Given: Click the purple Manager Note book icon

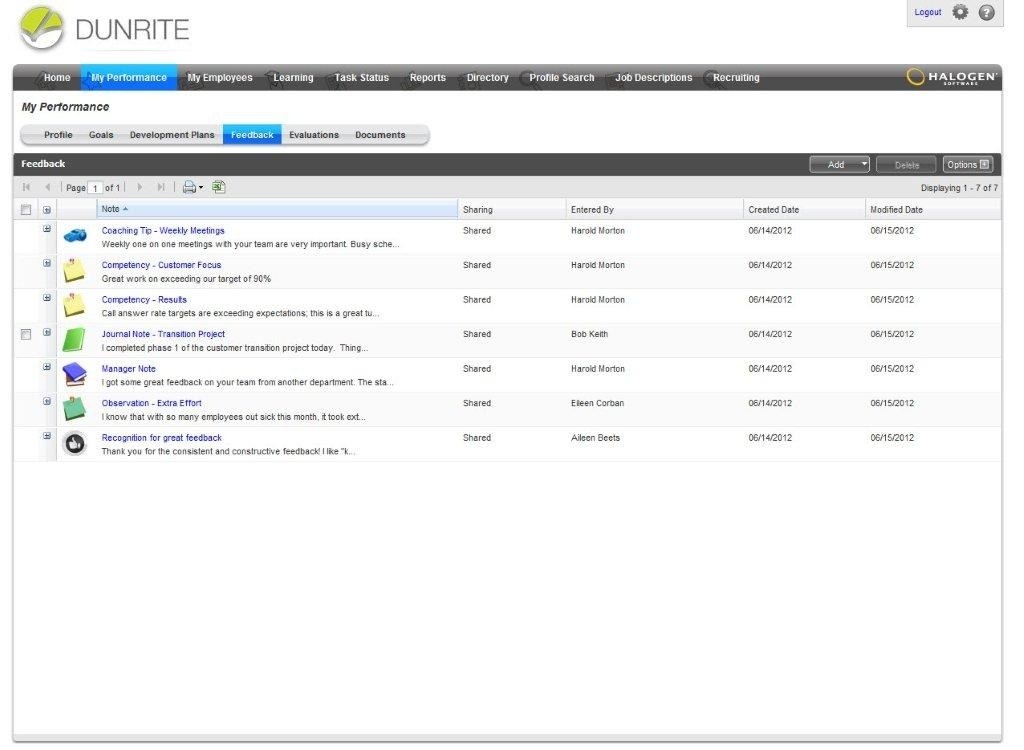Looking at the screenshot, I should [74, 374].
